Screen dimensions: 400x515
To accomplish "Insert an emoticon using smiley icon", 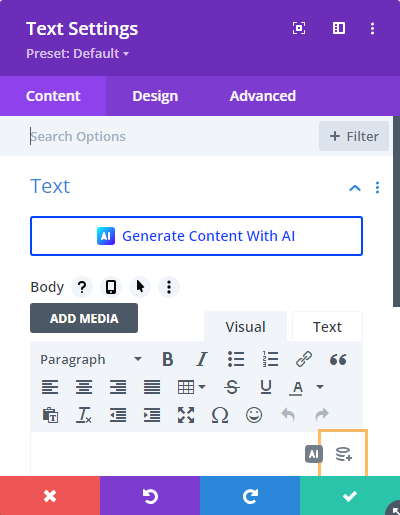I will (x=254, y=415).
